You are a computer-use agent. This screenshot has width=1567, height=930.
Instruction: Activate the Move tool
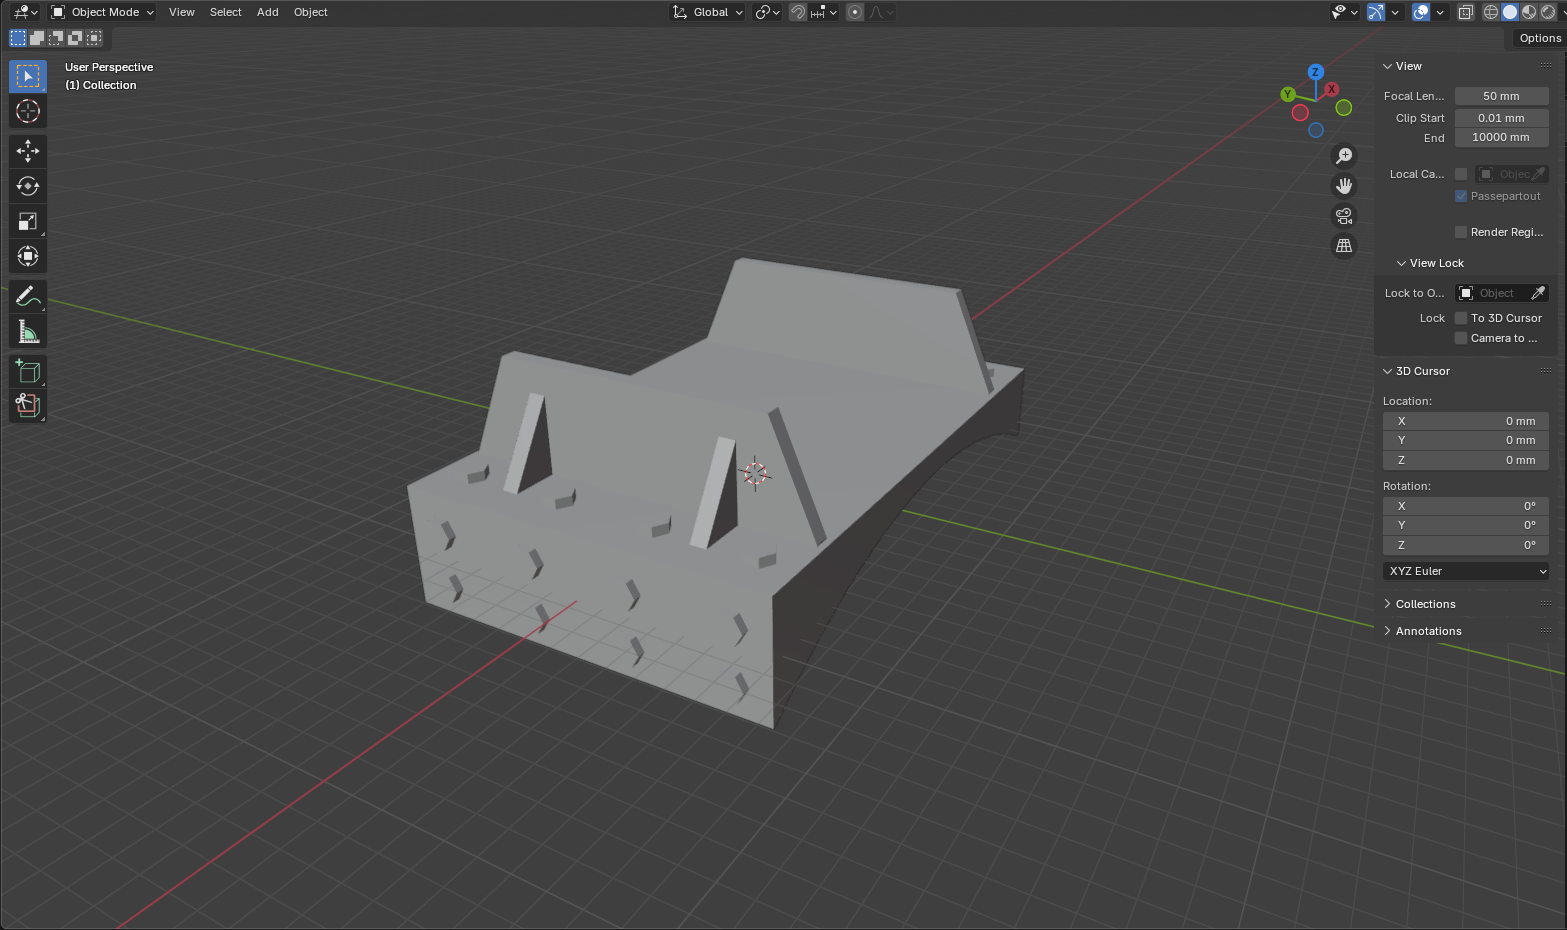tap(28, 151)
